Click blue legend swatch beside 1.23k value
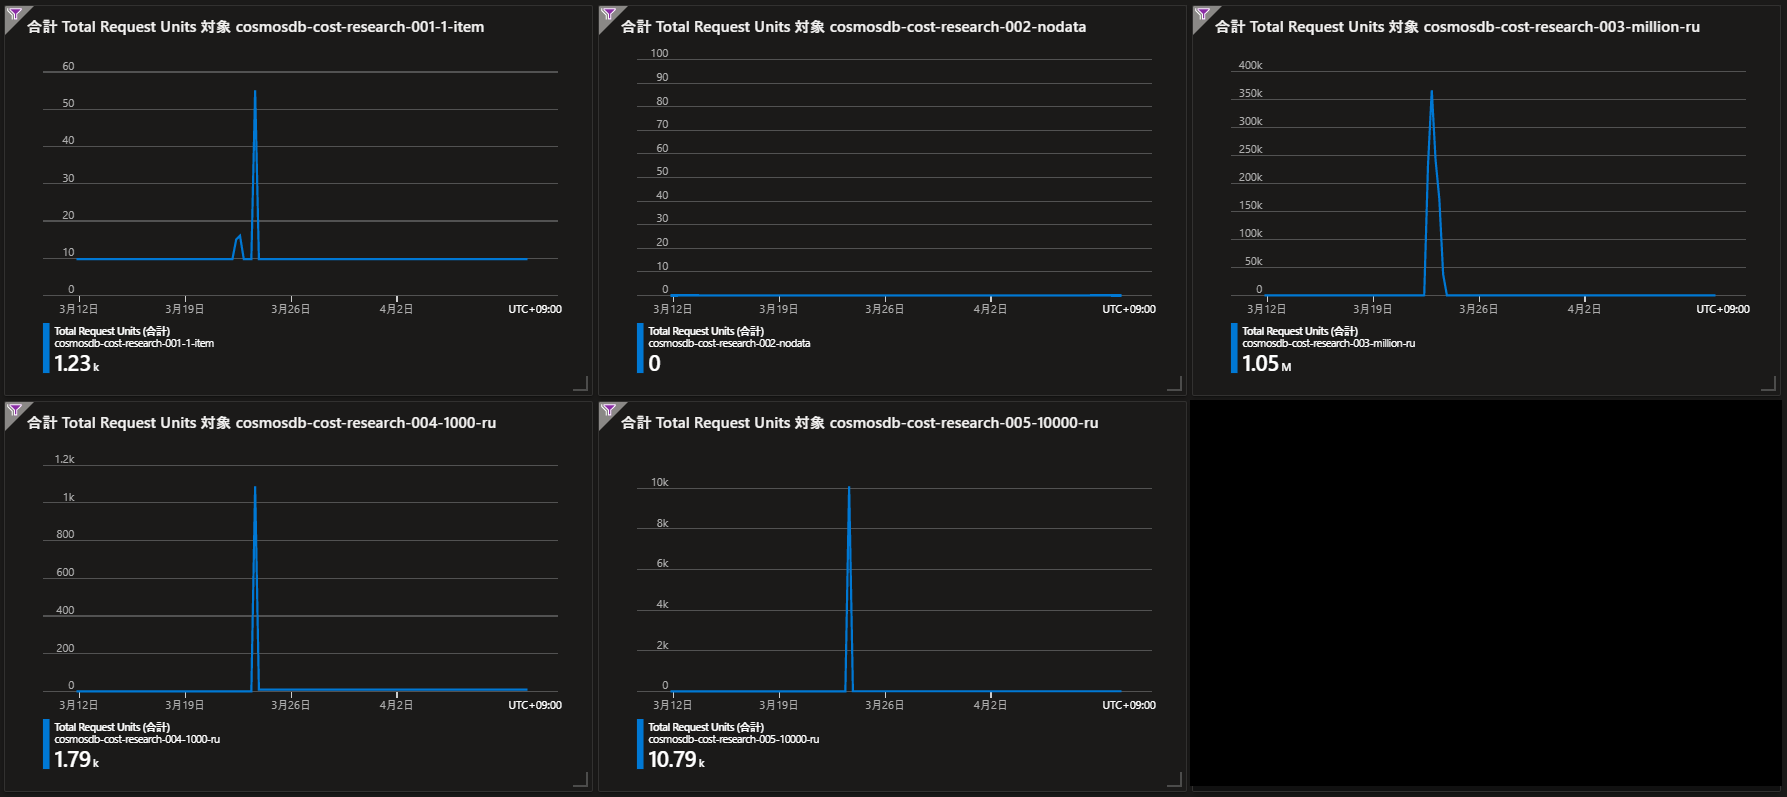The image size is (1787, 797). pyautogui.click(x=46, y=348)
